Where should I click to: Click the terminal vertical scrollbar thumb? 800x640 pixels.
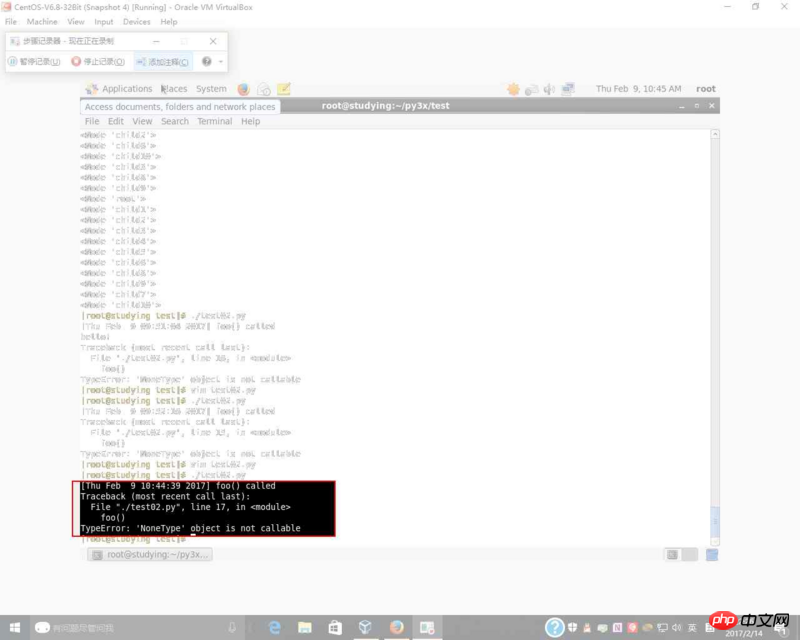coord(714,521)
